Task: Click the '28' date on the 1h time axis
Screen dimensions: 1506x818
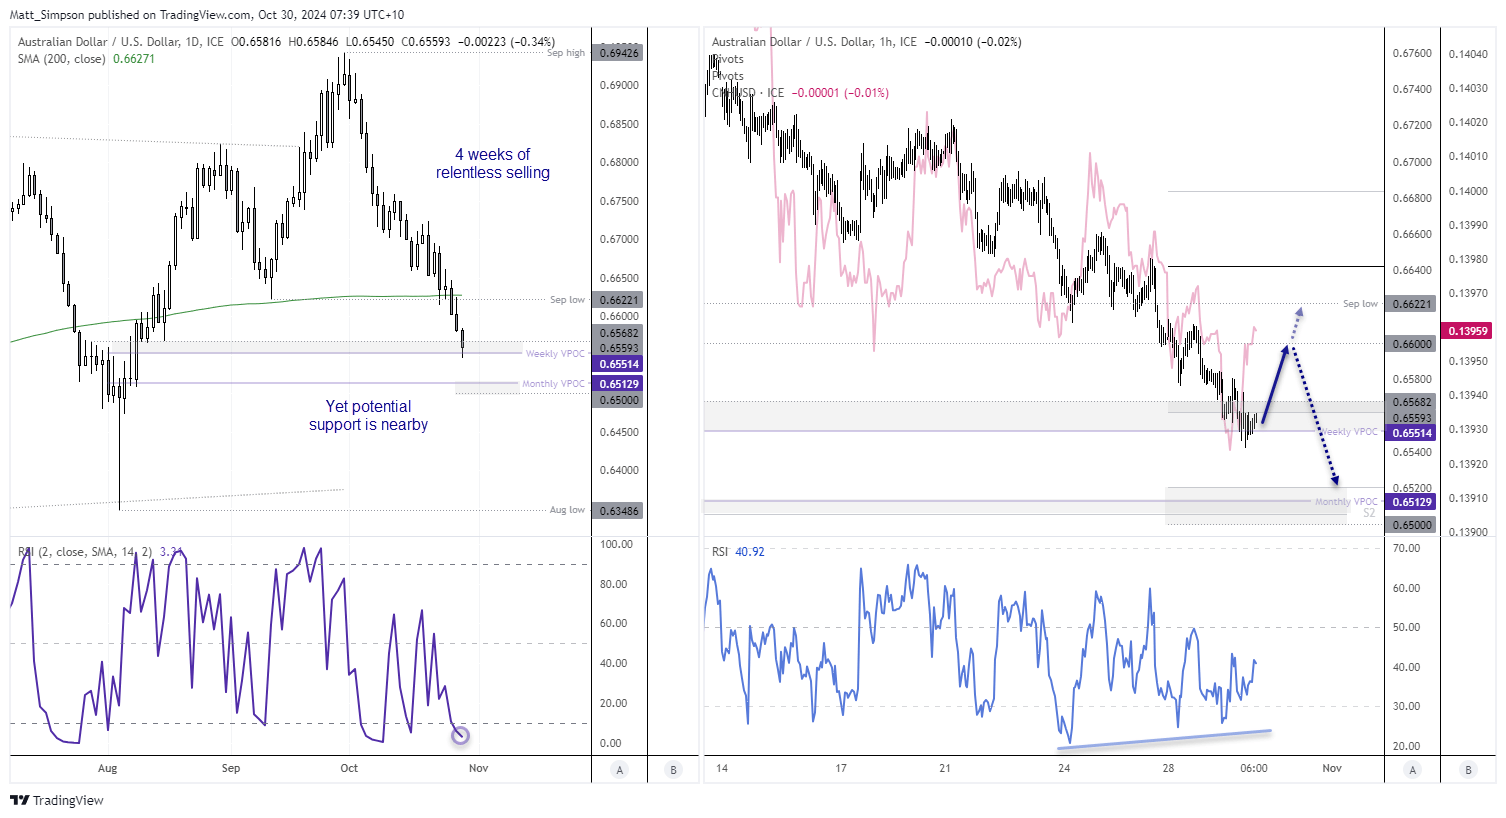Action: (x=1168, y=769)
